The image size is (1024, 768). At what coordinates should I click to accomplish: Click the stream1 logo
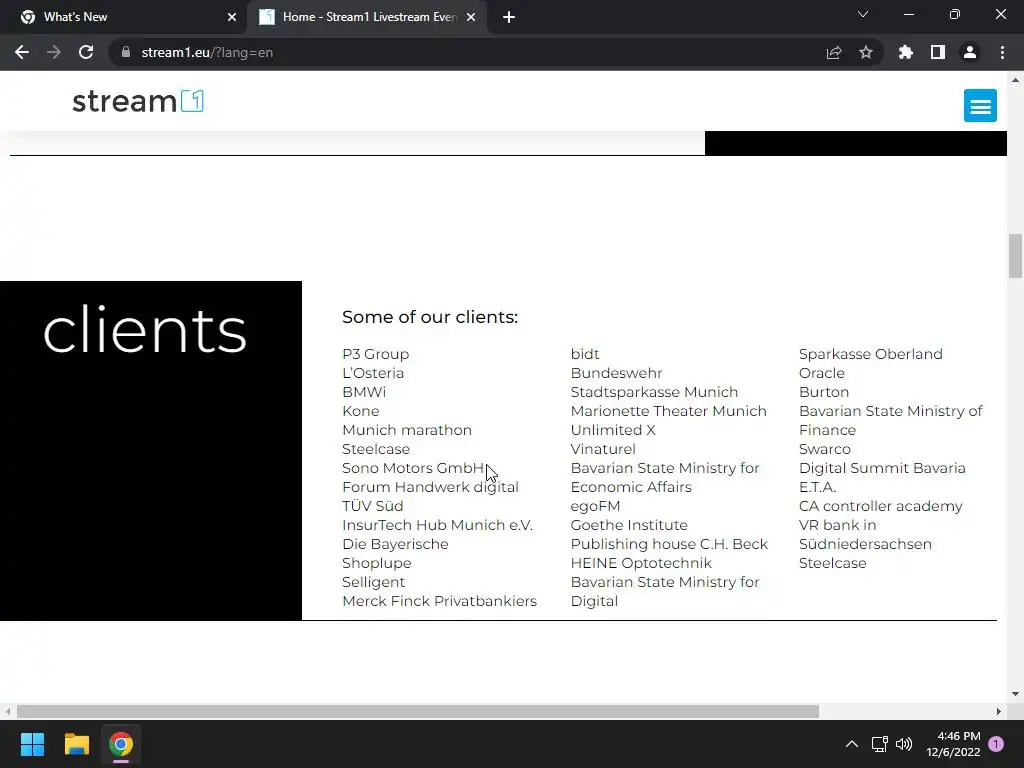tap(138, 101)
